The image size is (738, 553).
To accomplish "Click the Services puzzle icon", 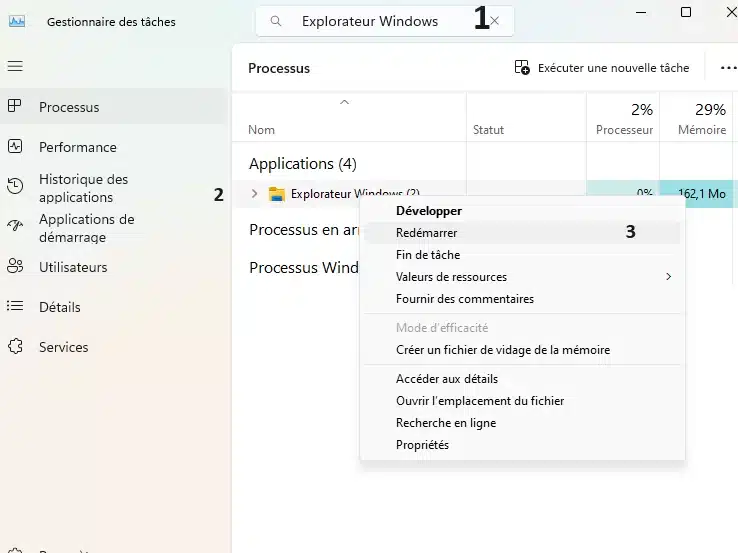I will click(15, 346).
